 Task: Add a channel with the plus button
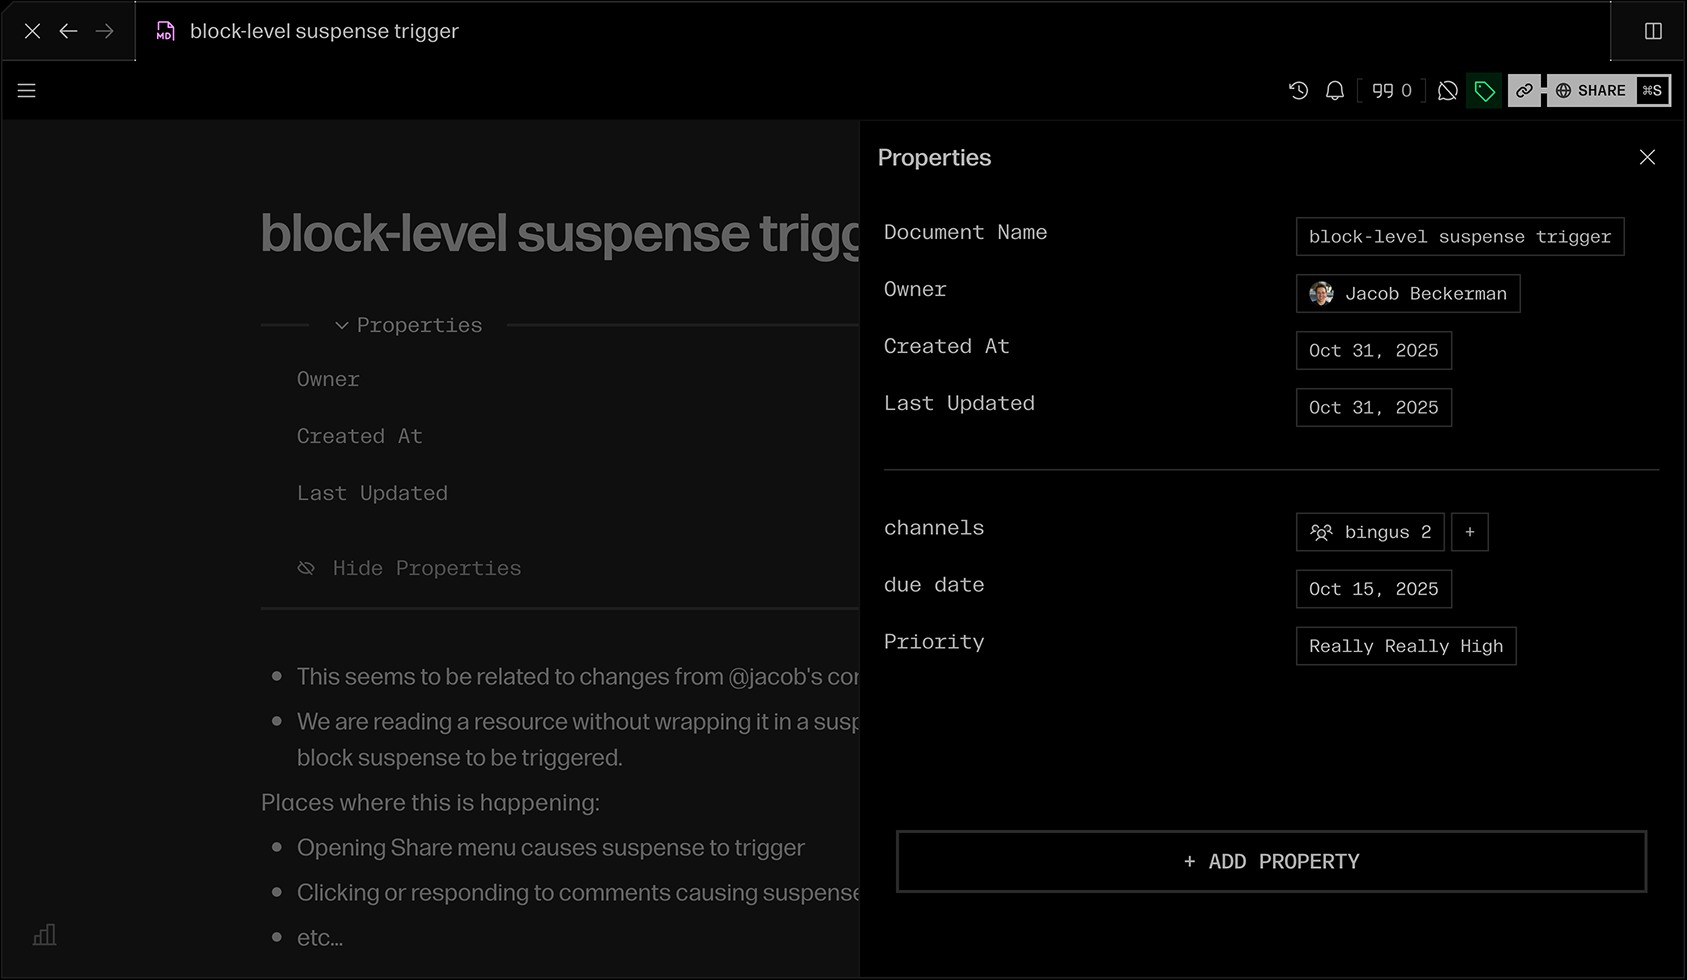click(x=1469, y=532)
